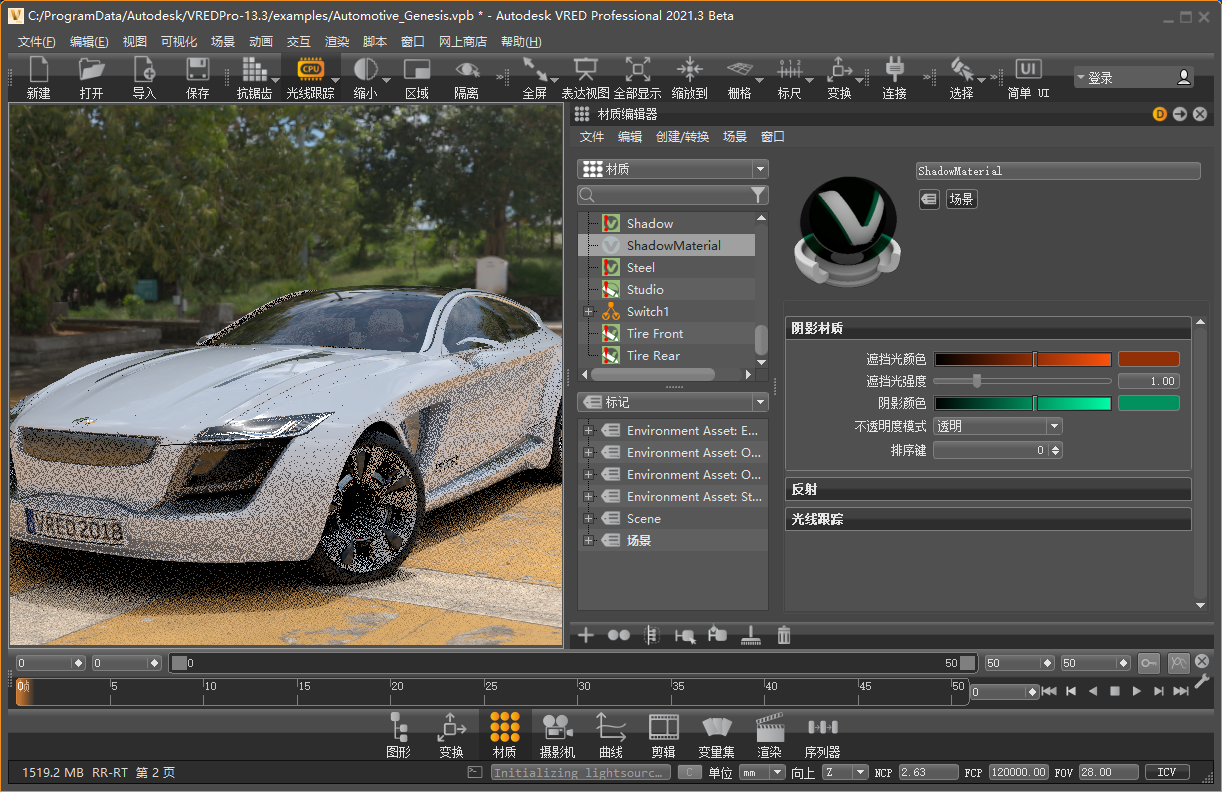Screen dimensions: 1222x792
Task: Click the Scene (场景) tag button
Action: point(960,199)
